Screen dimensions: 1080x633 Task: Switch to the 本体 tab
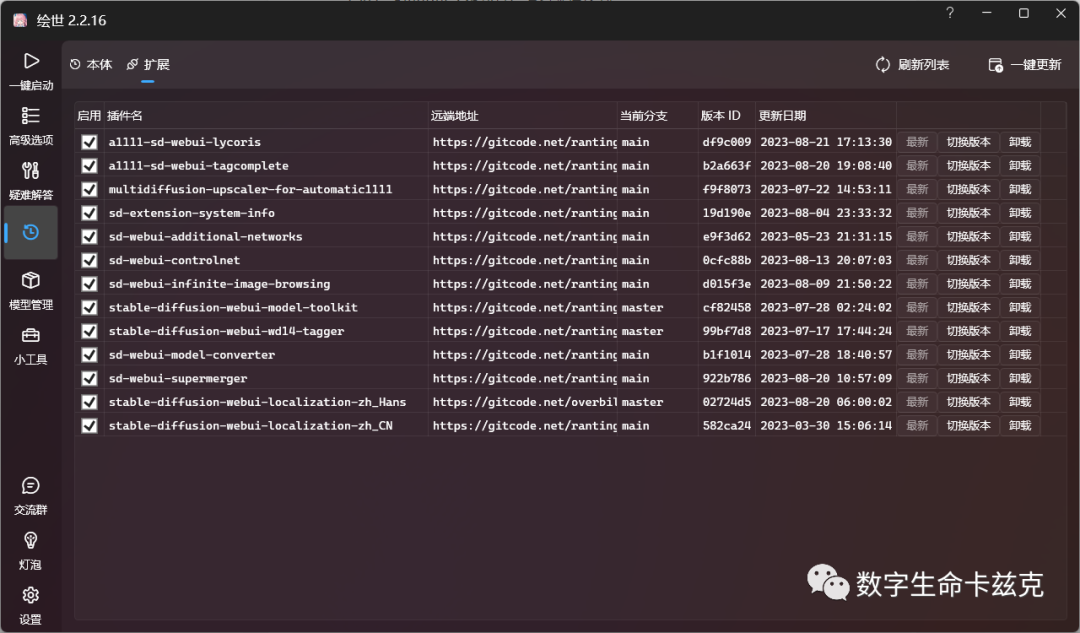click(x=91, y=65)
